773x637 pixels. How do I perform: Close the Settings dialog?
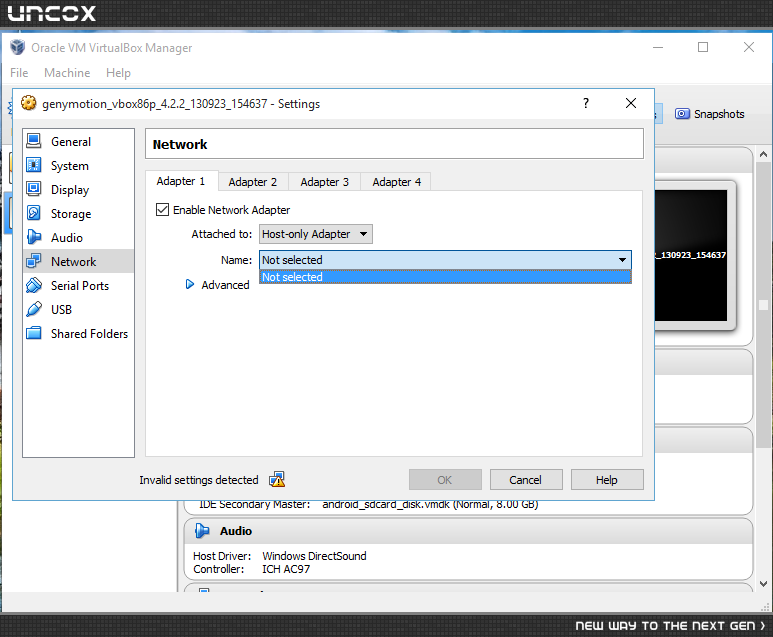[631, 103]
